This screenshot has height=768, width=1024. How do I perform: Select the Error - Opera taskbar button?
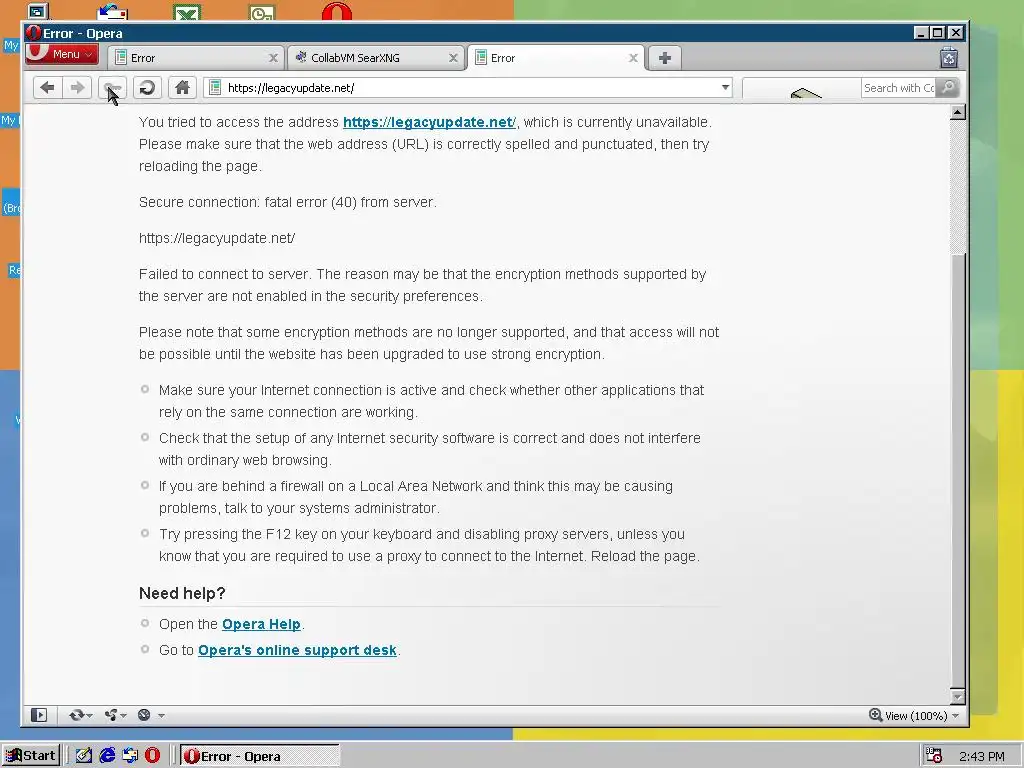(x=260, y=756)
